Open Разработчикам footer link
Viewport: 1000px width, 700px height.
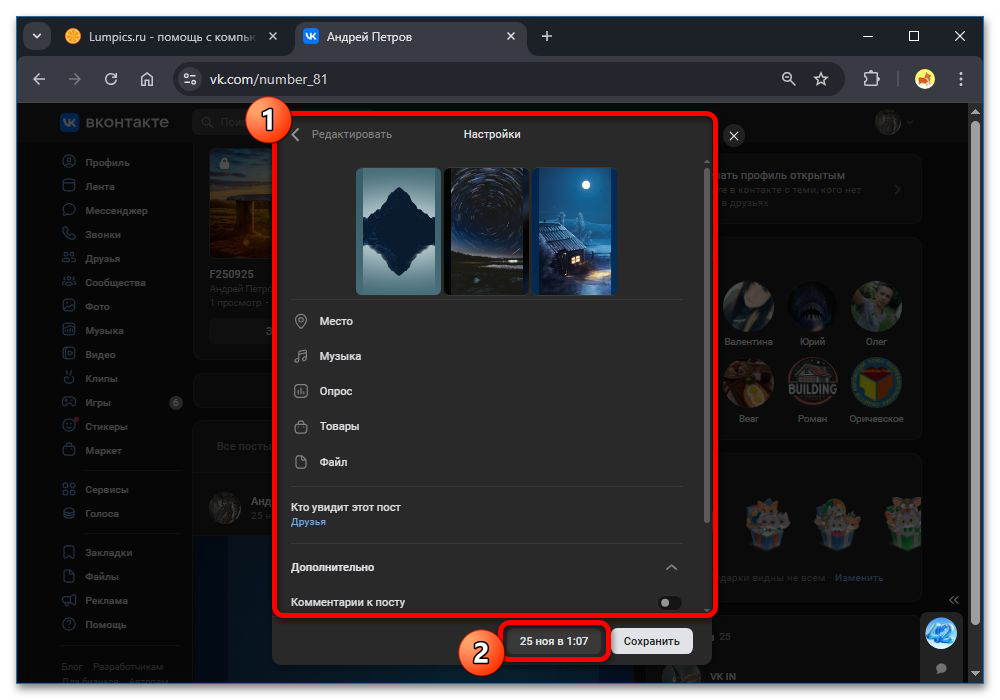(128, 666)
